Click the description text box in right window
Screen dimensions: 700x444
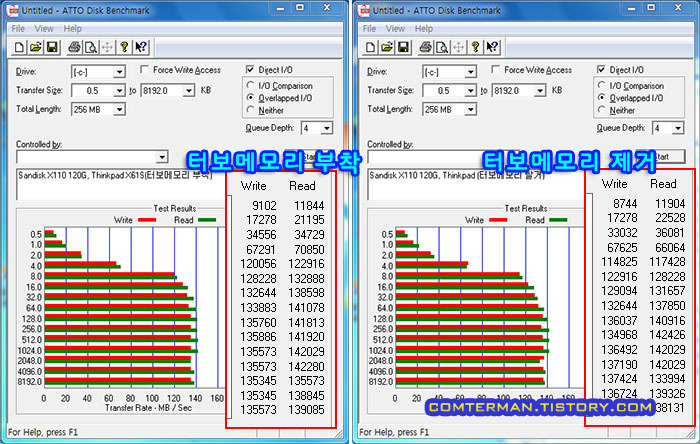coord(476,184)
